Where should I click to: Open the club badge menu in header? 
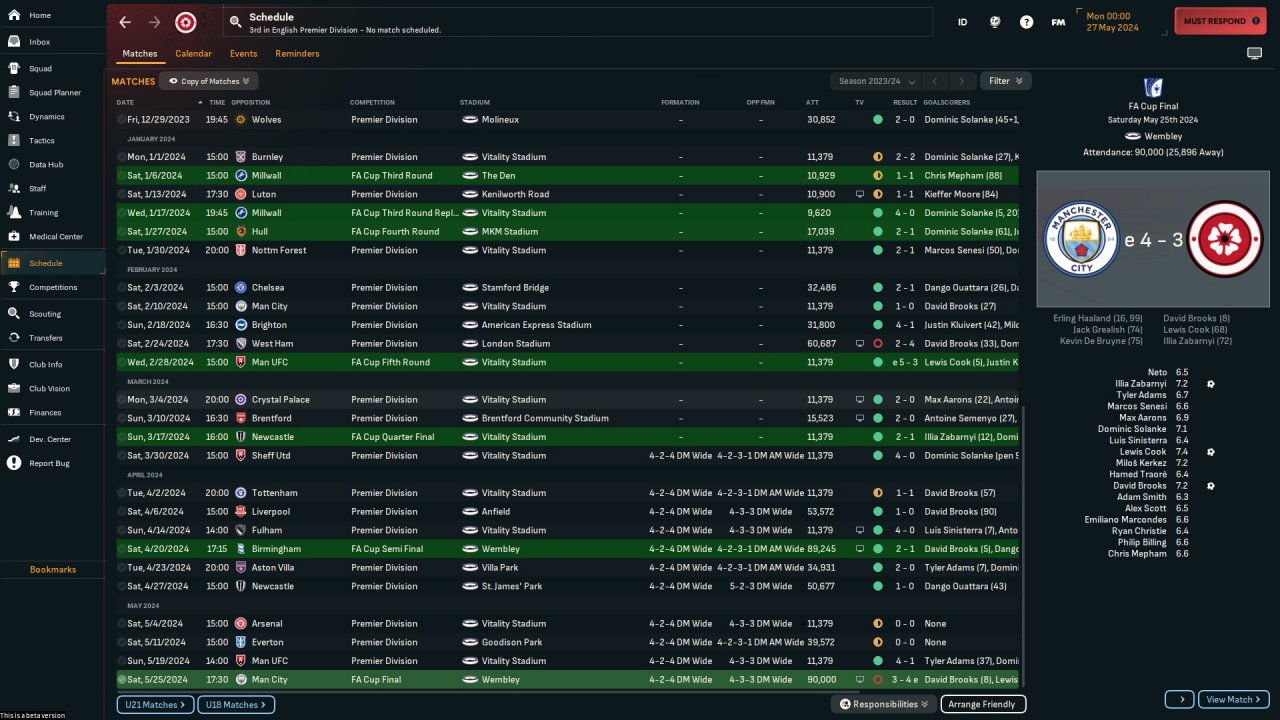[x=185, y=22]
